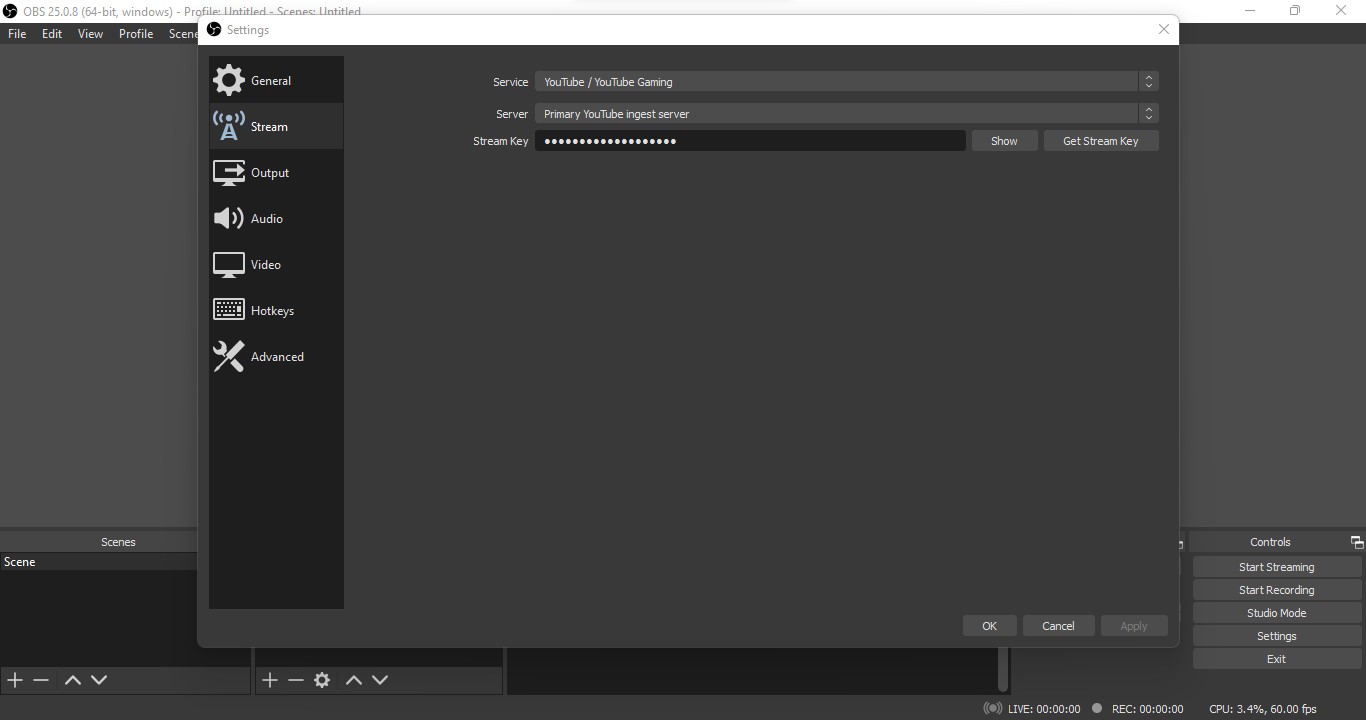This screenshot has height=720, width=1366.
Task: Open source properties with the gear icon
Action: click(322, 680)
